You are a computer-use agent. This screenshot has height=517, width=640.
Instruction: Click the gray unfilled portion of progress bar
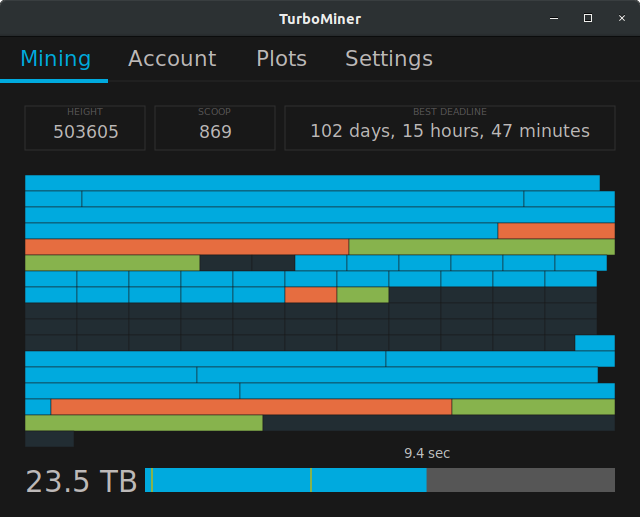(521, 480)
